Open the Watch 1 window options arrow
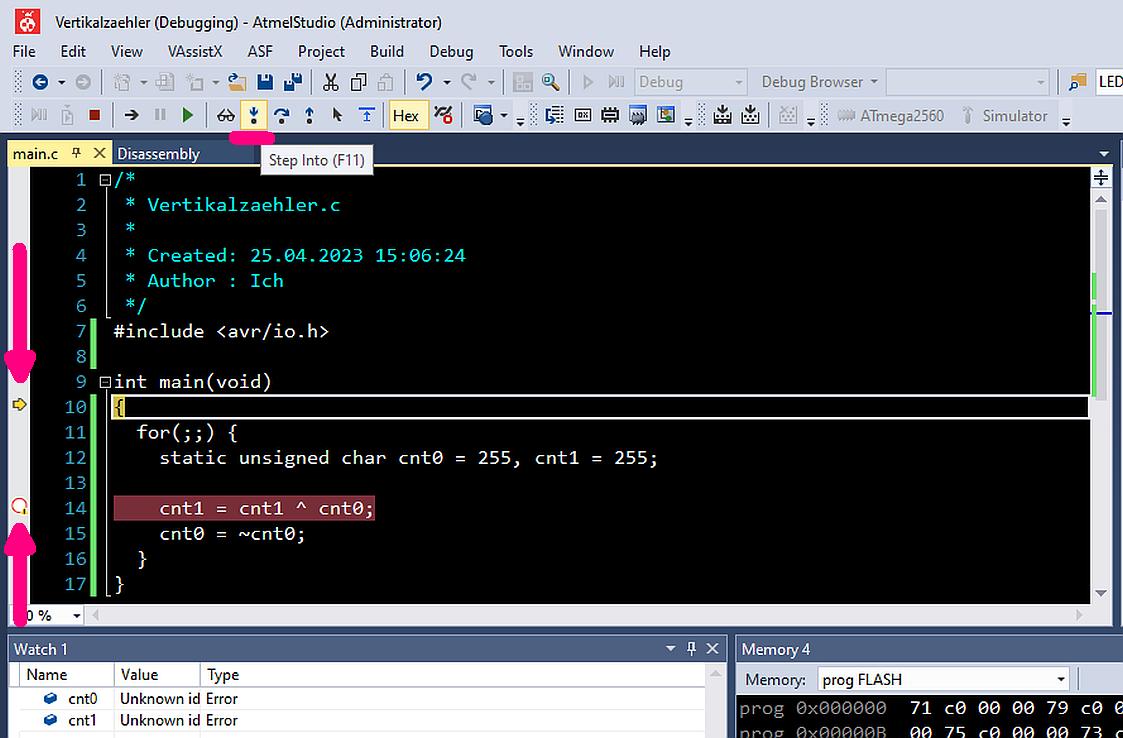This screenshot has width=1123, height=738. (670, 648)
